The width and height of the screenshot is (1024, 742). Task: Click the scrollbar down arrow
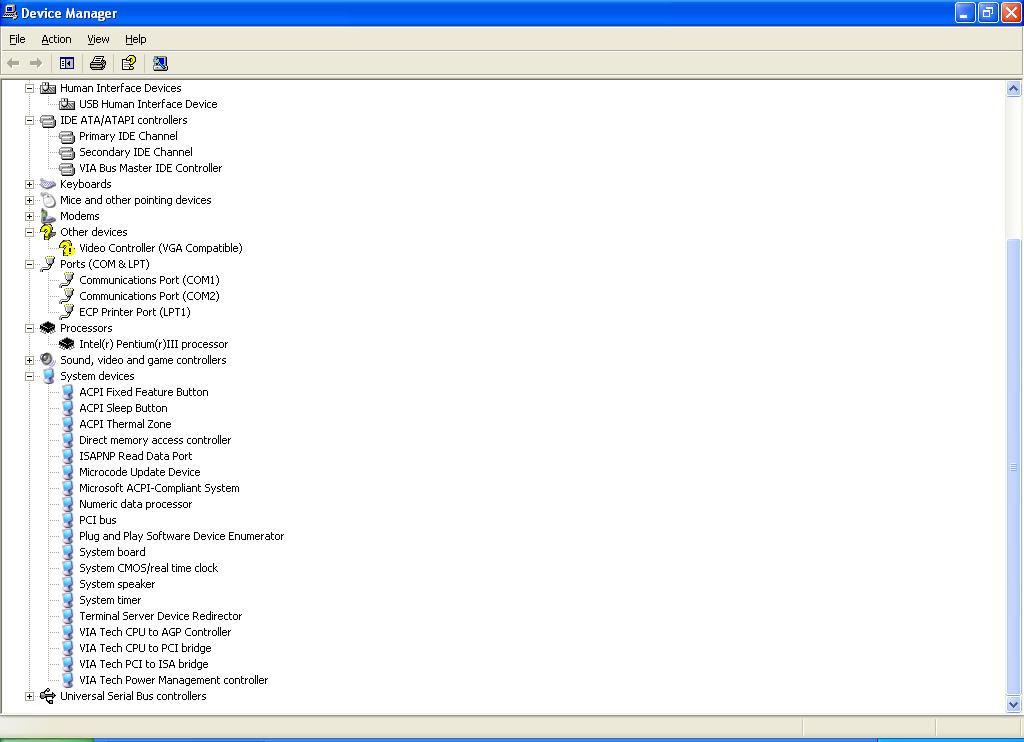pos(1014,704)
